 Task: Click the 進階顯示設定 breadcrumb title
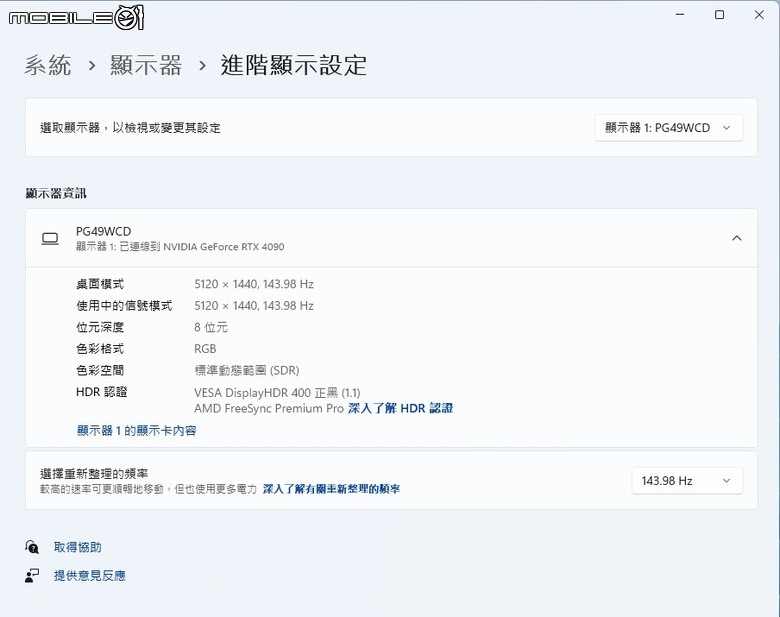(x=293, y=65)
